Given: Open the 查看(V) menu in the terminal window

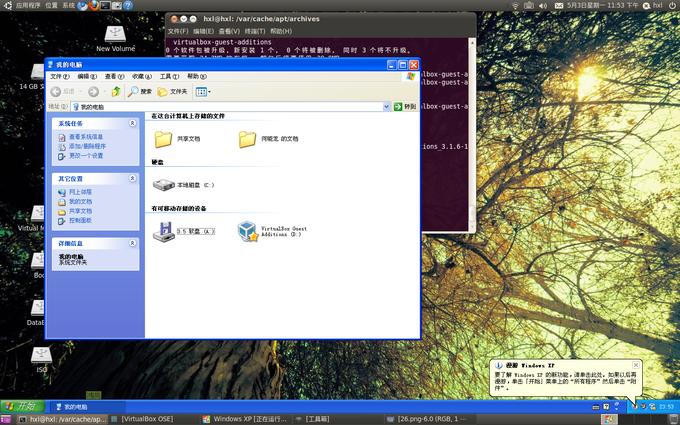Looking at the screenshot, I should [229, 31].
